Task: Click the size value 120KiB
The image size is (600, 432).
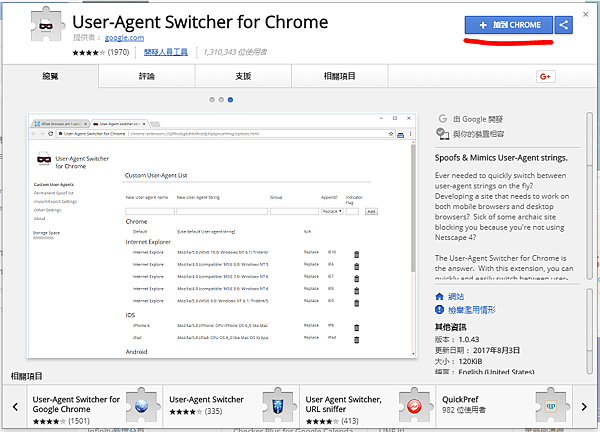Action: 470,362
